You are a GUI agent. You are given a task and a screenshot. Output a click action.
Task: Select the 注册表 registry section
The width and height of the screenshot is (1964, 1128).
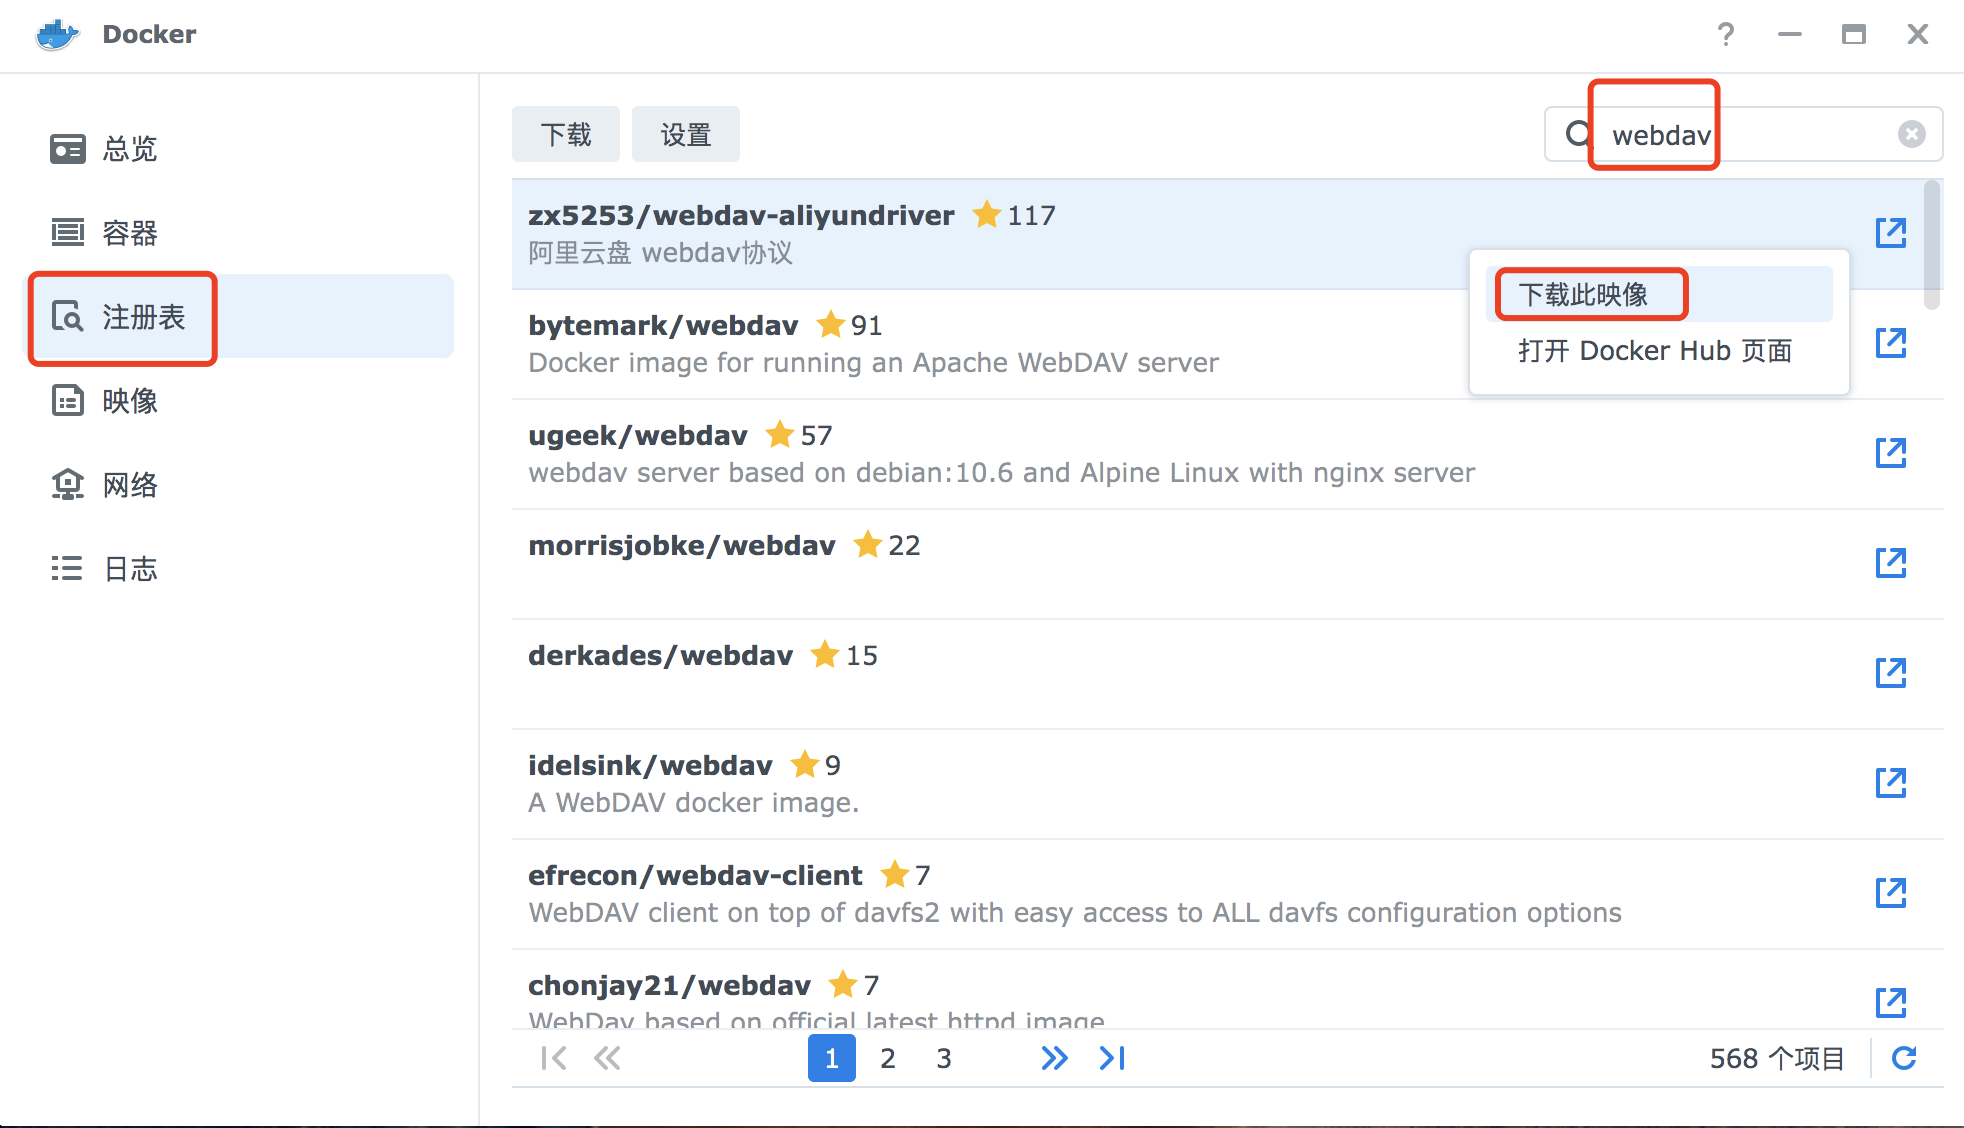click(x=238, y=317)
